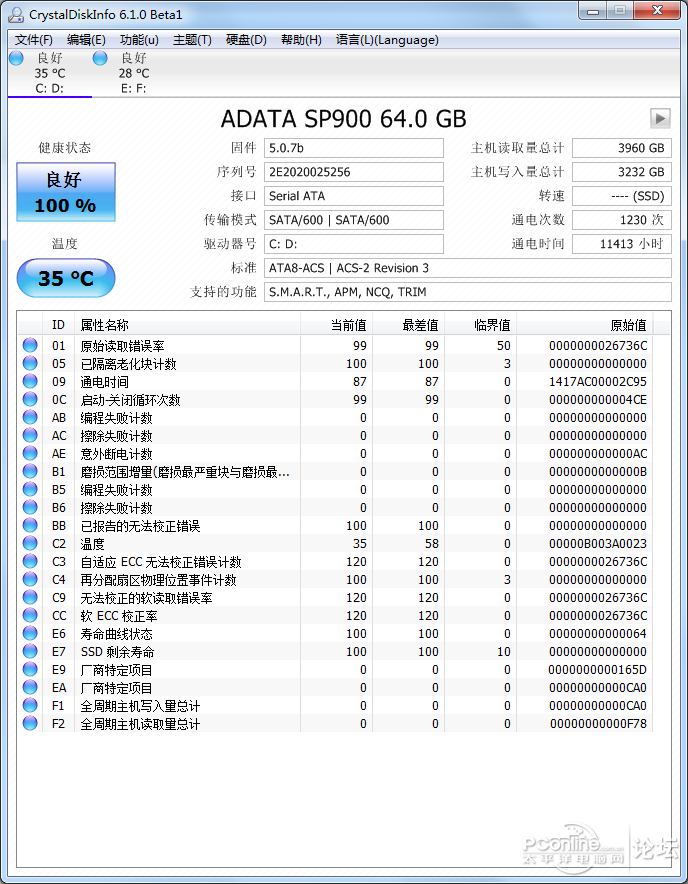Click the status orb for attribute CC
The width and height of the screenshot is (688, 884).
(x=30, y=615)
